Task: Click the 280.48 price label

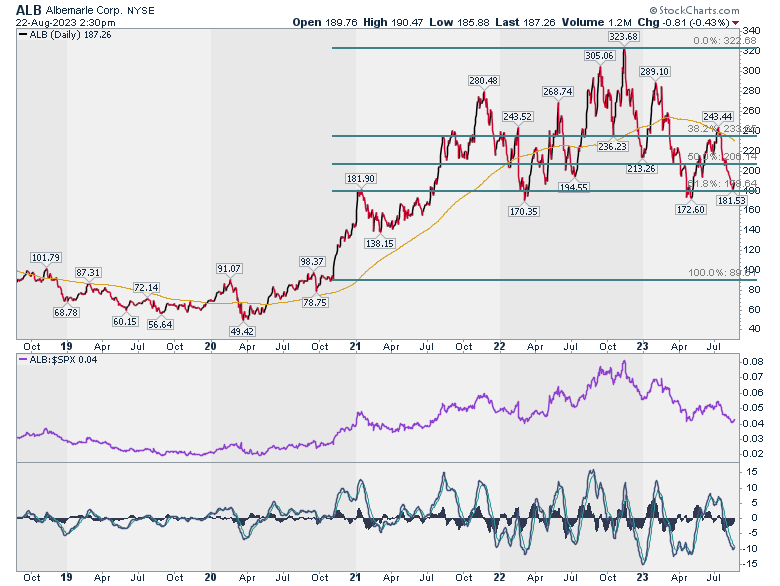Action: click(484, 81)
